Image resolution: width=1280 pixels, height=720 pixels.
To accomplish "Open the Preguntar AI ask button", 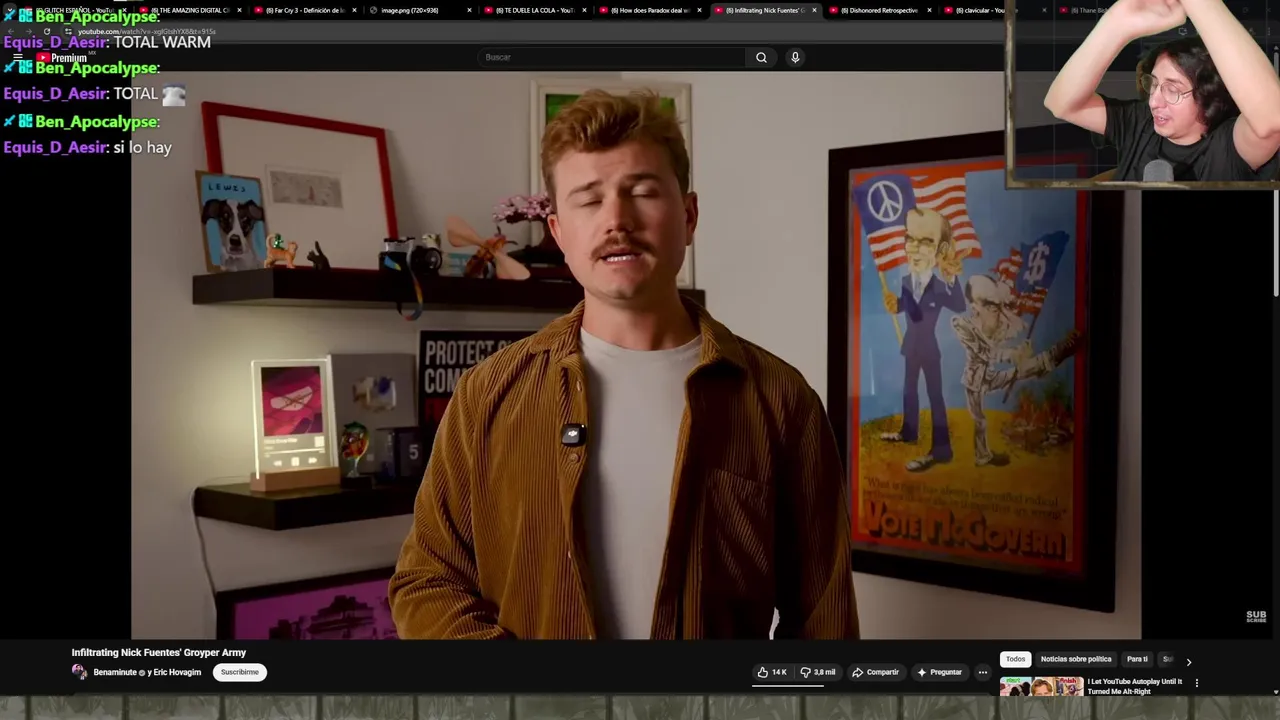I will click(x=939, y=672).
